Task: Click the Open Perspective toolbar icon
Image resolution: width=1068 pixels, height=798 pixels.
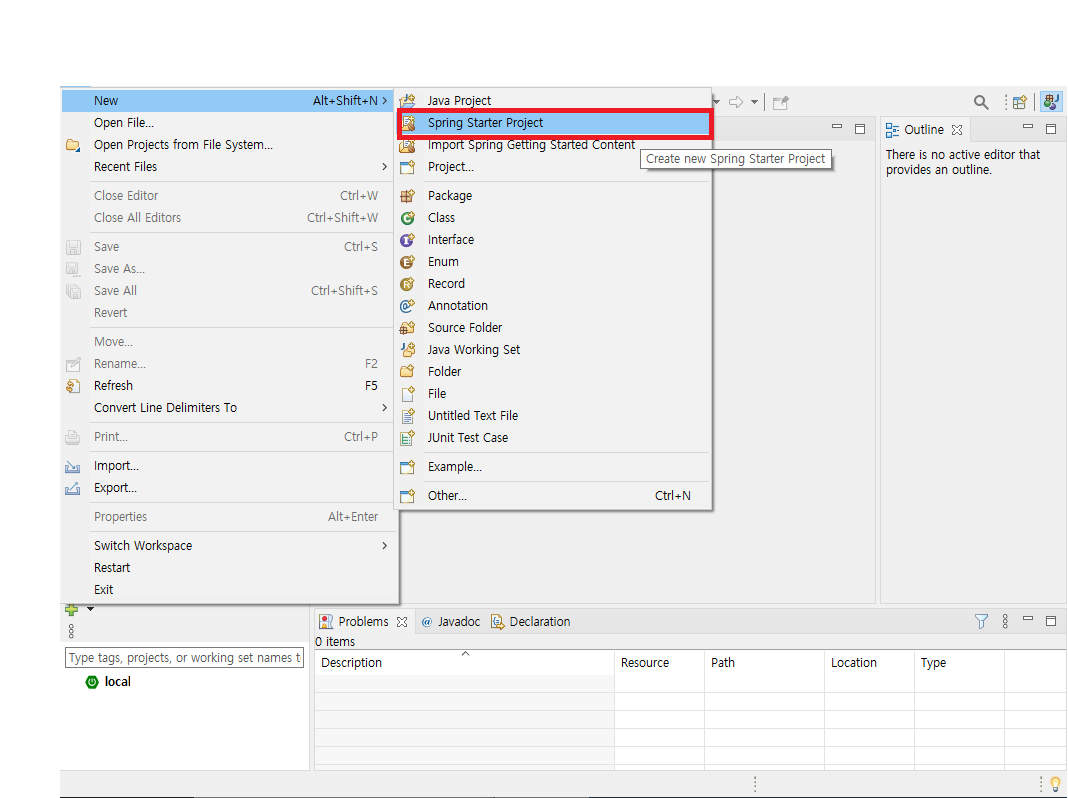Action: click(x=1020, y=102)
